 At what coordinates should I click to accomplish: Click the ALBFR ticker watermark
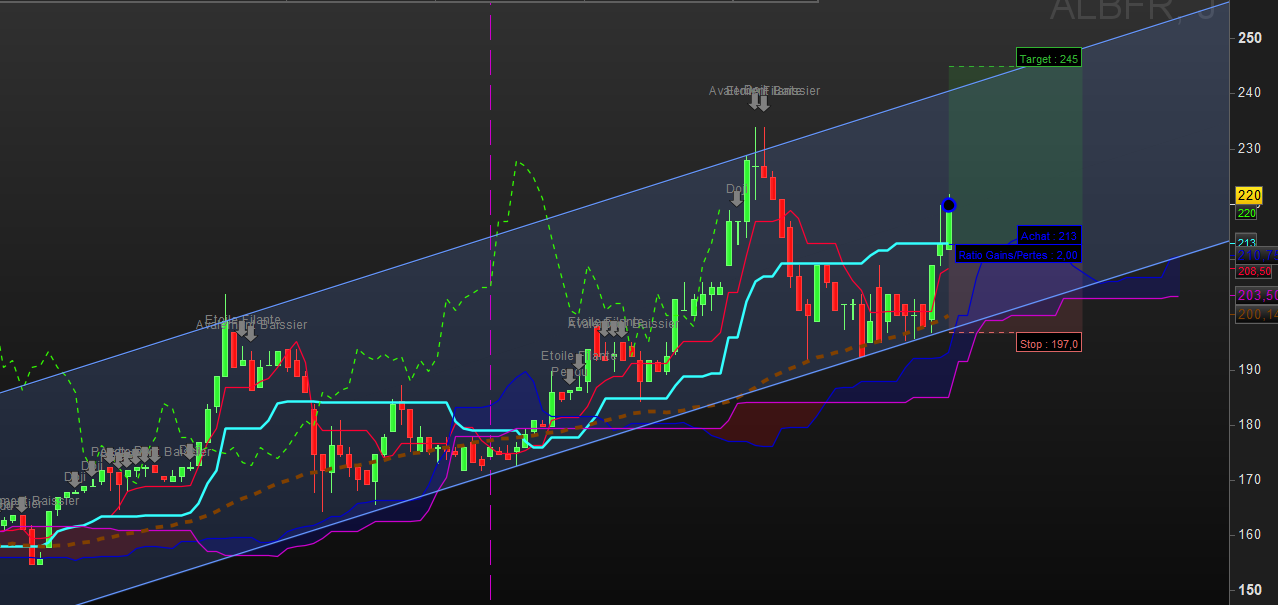1130,10
